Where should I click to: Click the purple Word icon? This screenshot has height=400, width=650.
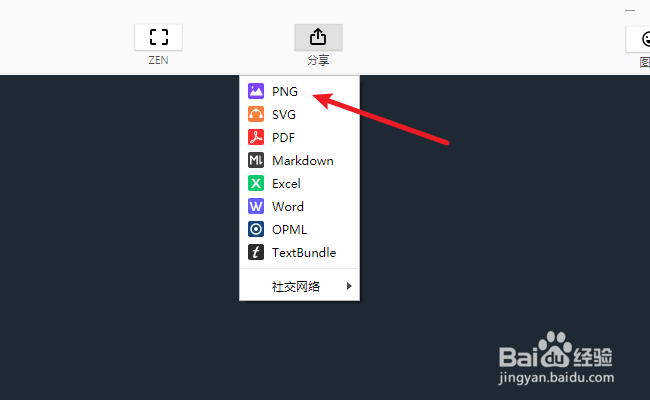coord(256,206)
